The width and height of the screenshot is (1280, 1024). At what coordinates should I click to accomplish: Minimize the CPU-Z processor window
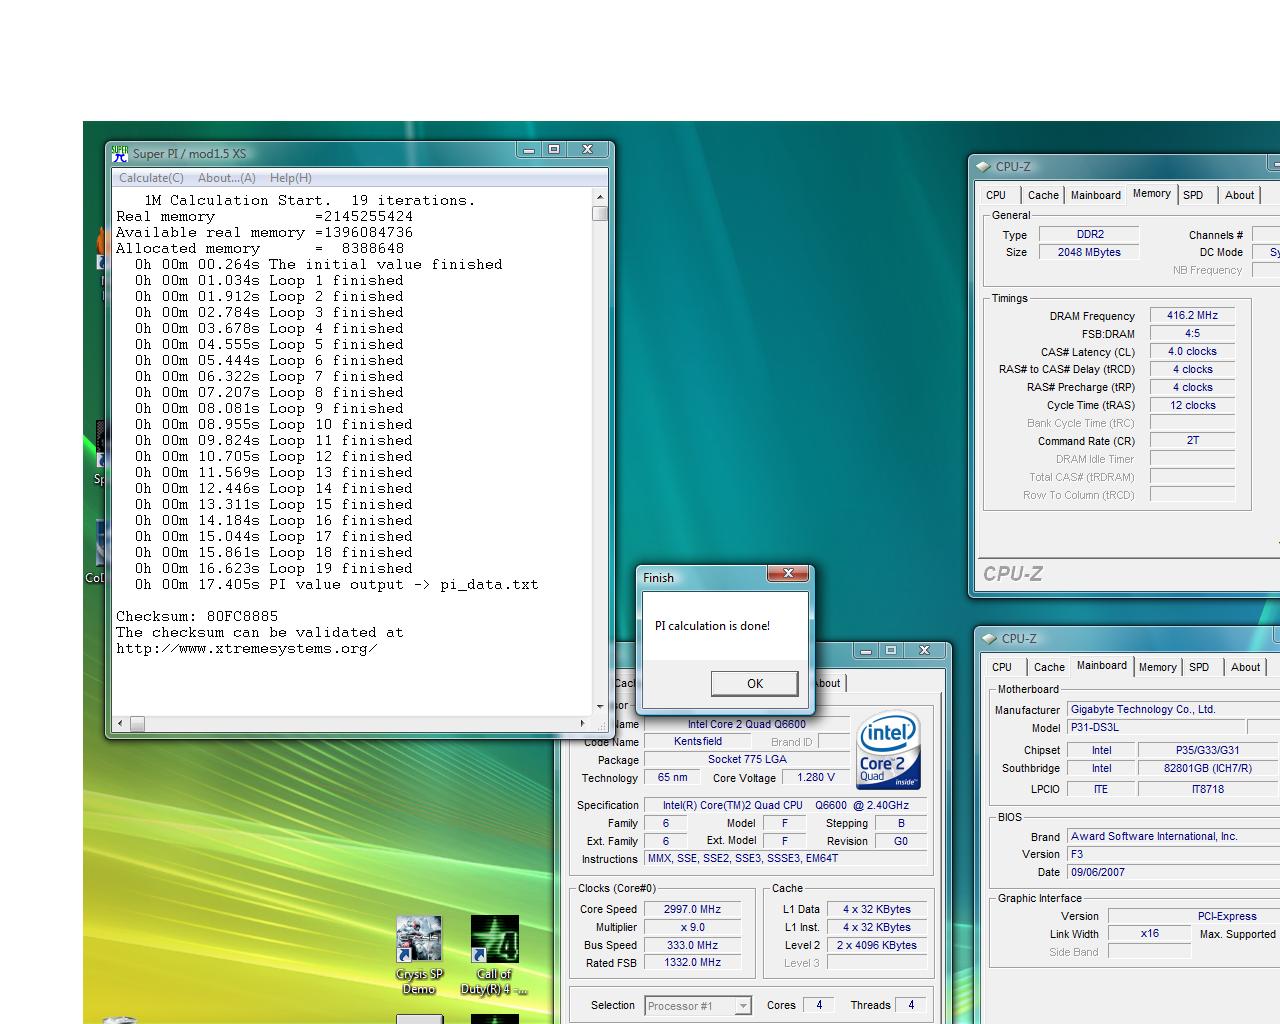pos(866,651)
